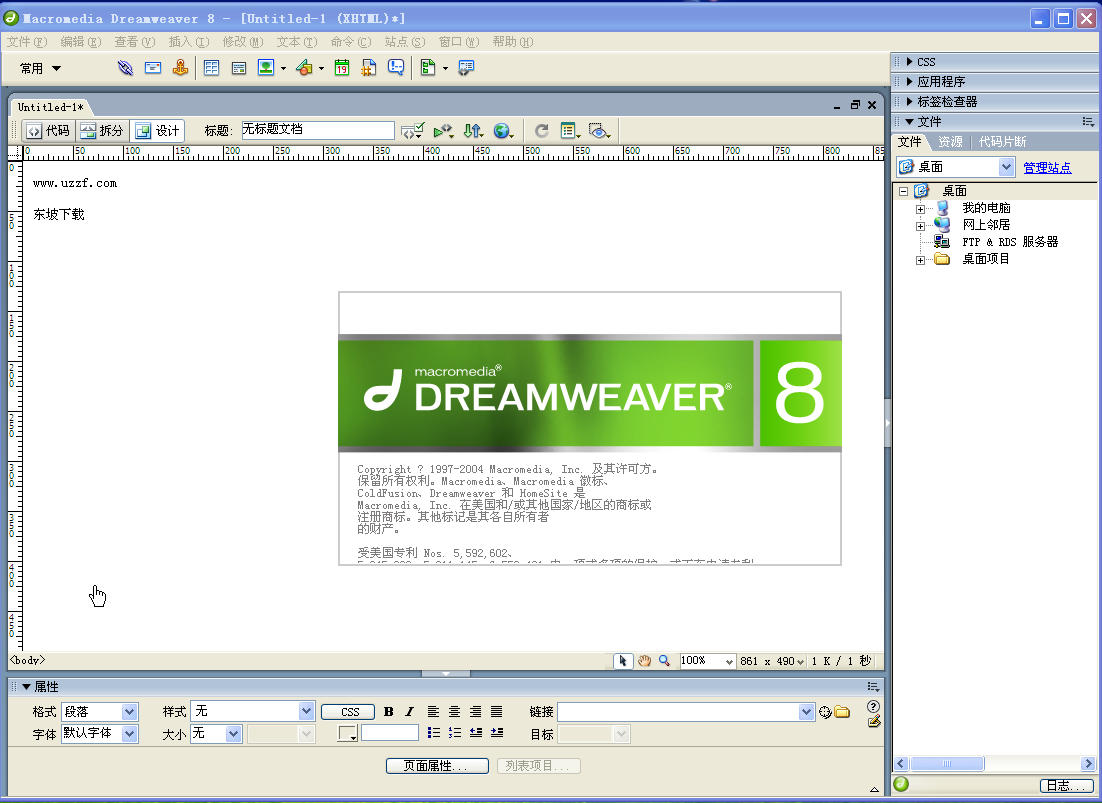Expand the 应用程序 panel group
The image size is (1102, 803).
909,81
